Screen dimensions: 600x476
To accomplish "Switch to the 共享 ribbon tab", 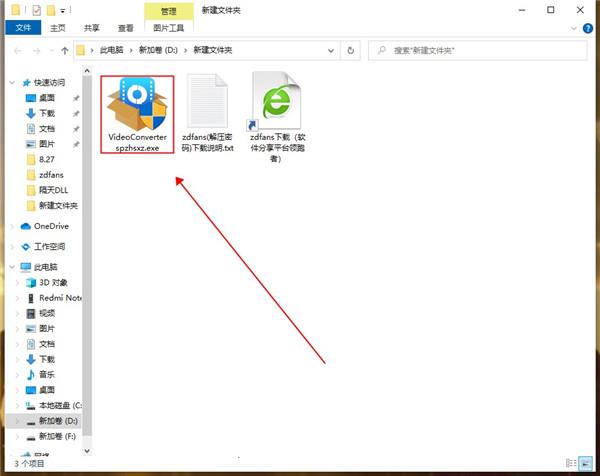I will coord(91,28).
